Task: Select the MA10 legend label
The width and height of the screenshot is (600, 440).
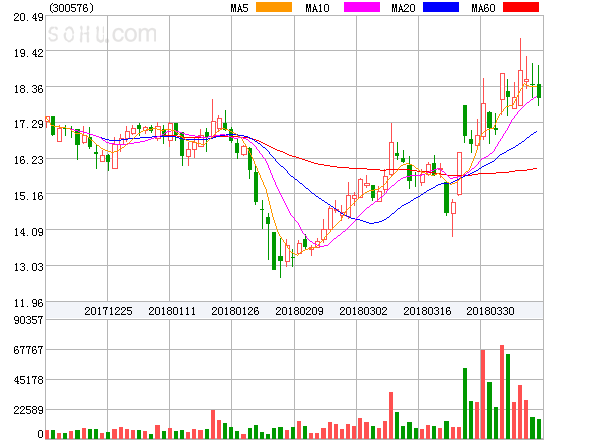Action: (x=317, y=8)
